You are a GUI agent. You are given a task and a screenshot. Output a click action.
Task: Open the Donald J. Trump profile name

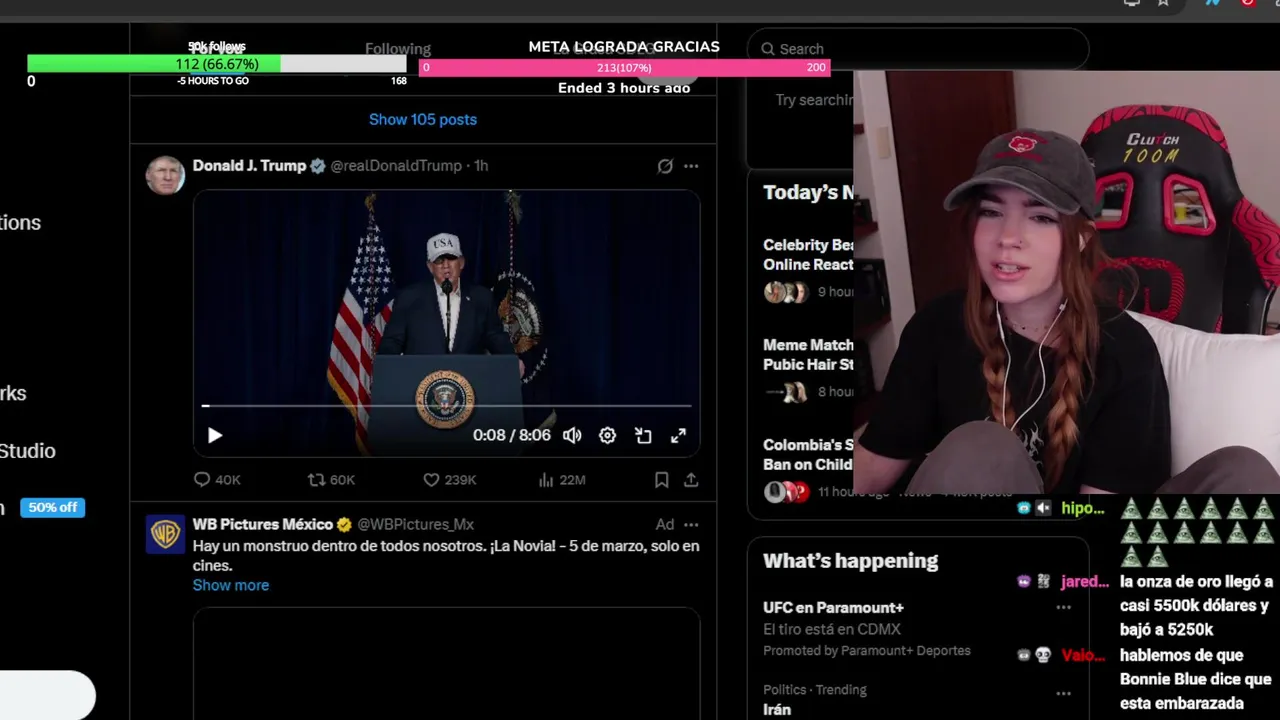pos(249,166)
